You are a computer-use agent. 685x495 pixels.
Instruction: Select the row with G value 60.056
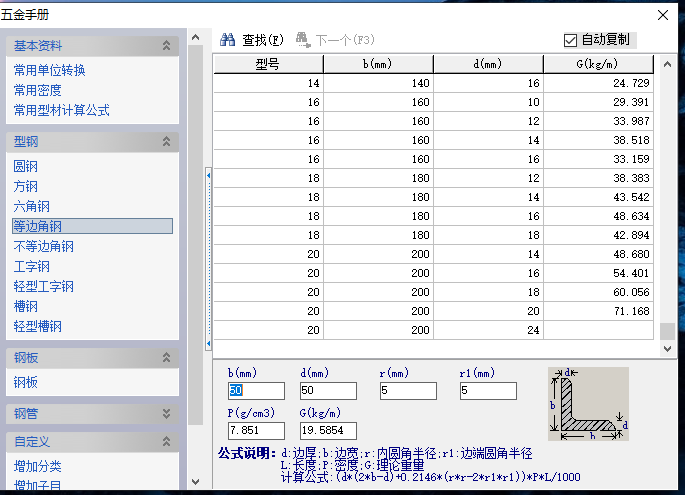coord(433,292)
